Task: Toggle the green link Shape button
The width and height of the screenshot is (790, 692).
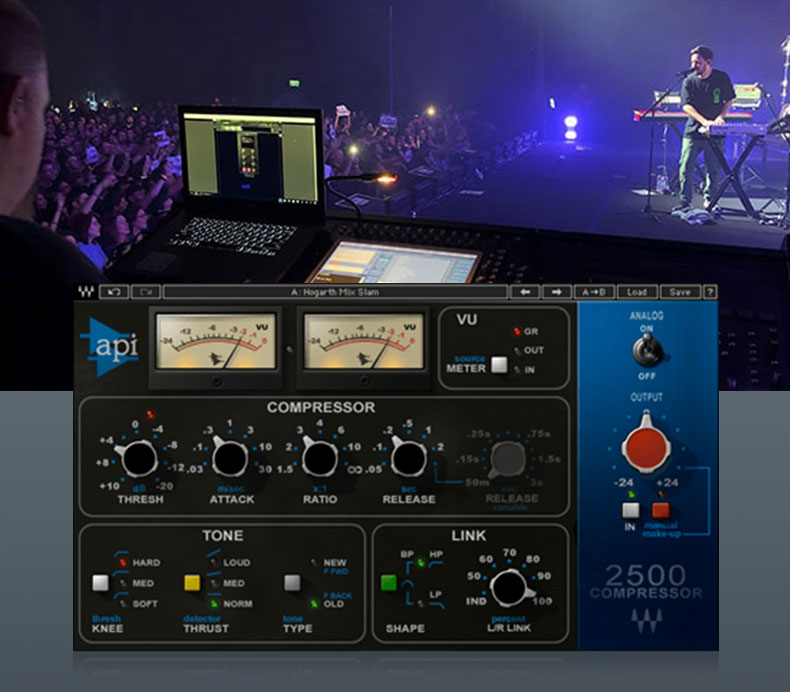Action: coord(388,583)
